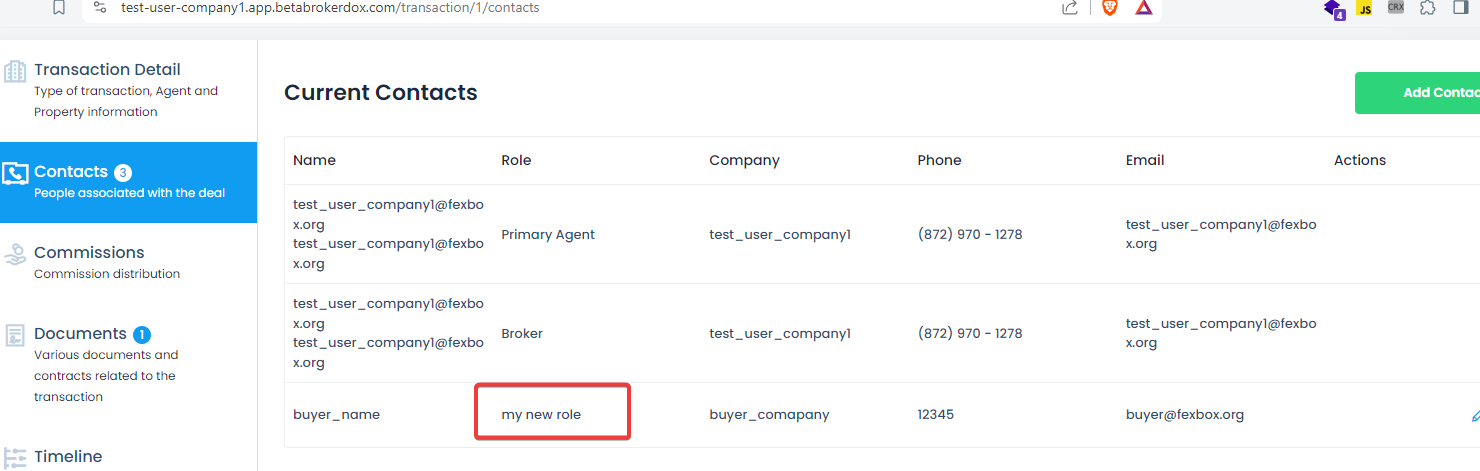Click the bookmark icon in address bar
1480x471 pixels.
(59, 8)
